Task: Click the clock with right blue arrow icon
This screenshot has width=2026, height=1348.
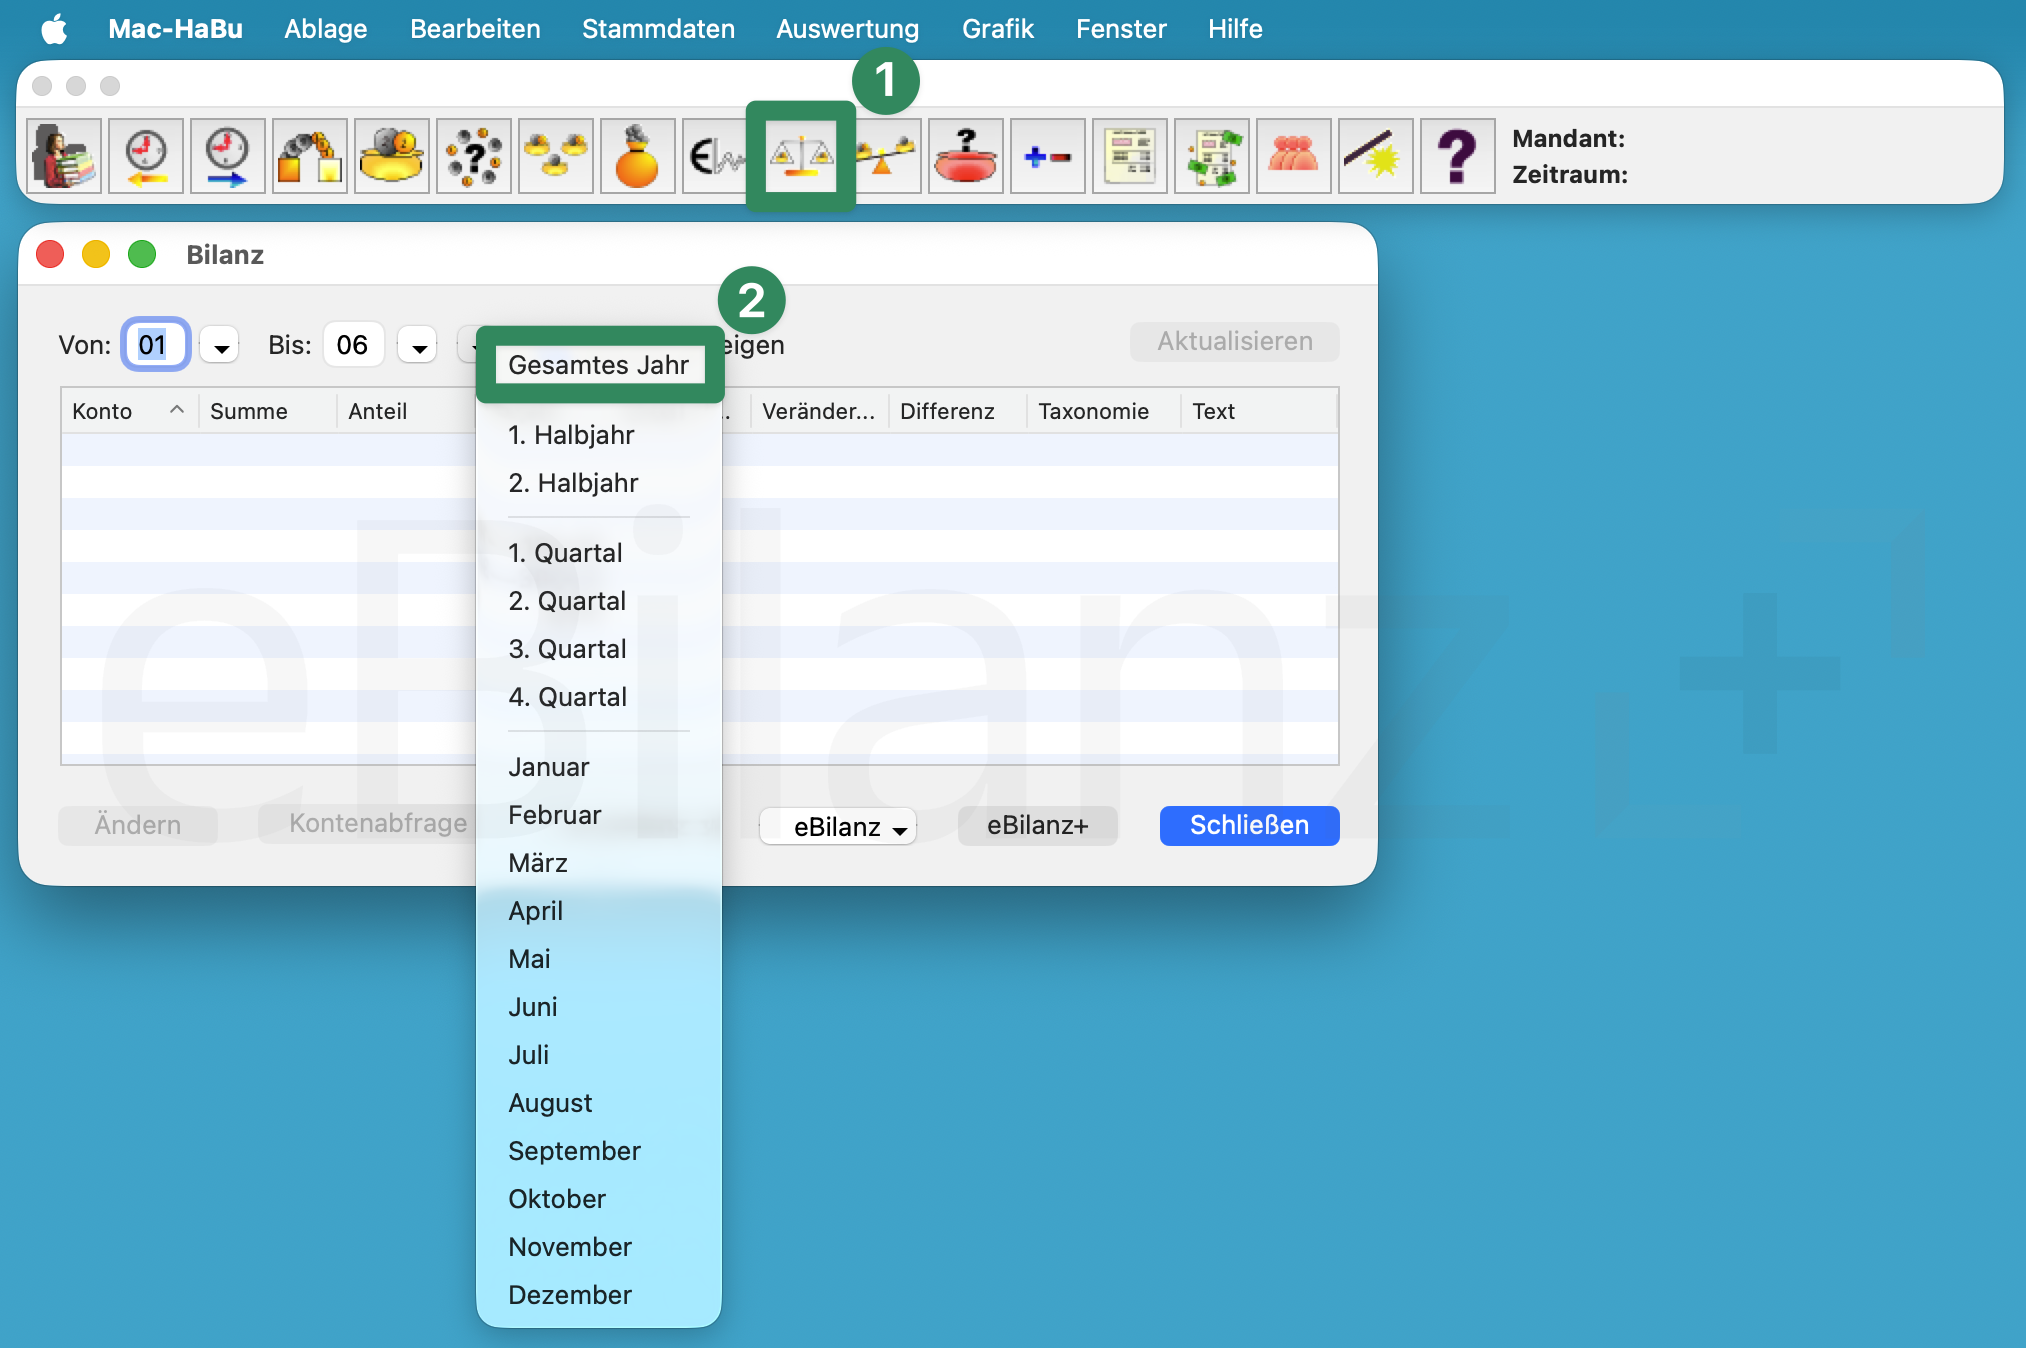Action: [x=228, y=156]
